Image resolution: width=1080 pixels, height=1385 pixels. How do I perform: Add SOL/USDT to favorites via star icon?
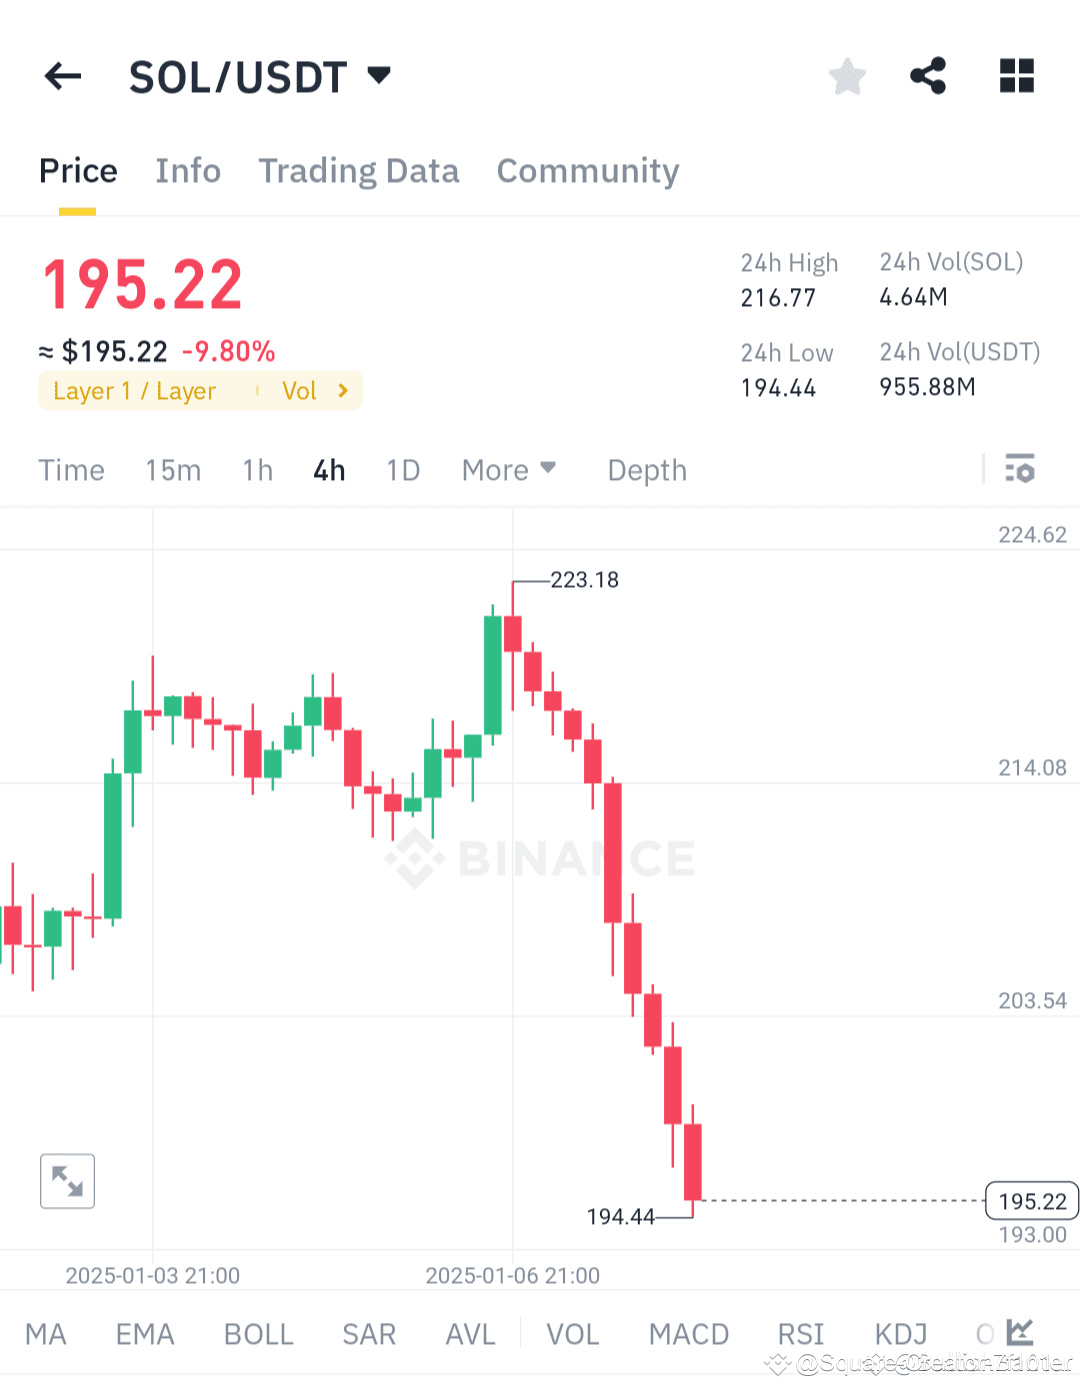pos(847,75)
